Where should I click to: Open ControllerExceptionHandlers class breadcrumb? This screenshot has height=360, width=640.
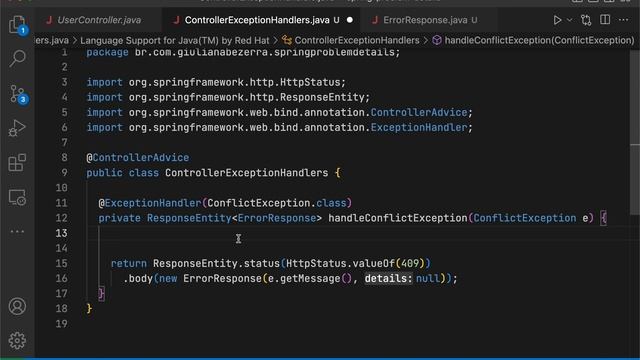[357, 40]
